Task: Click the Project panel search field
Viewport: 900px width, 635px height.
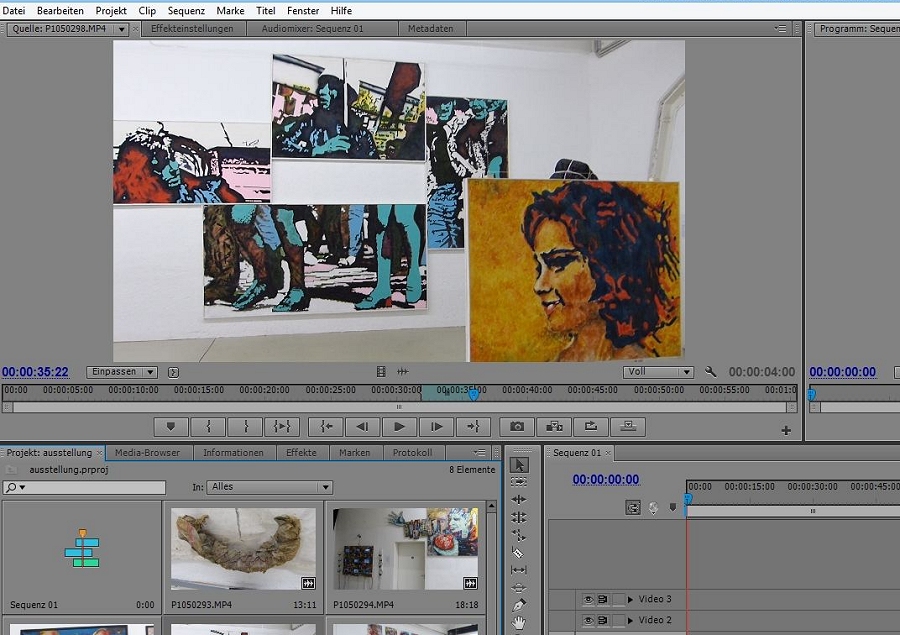Action: click(84, 487)
